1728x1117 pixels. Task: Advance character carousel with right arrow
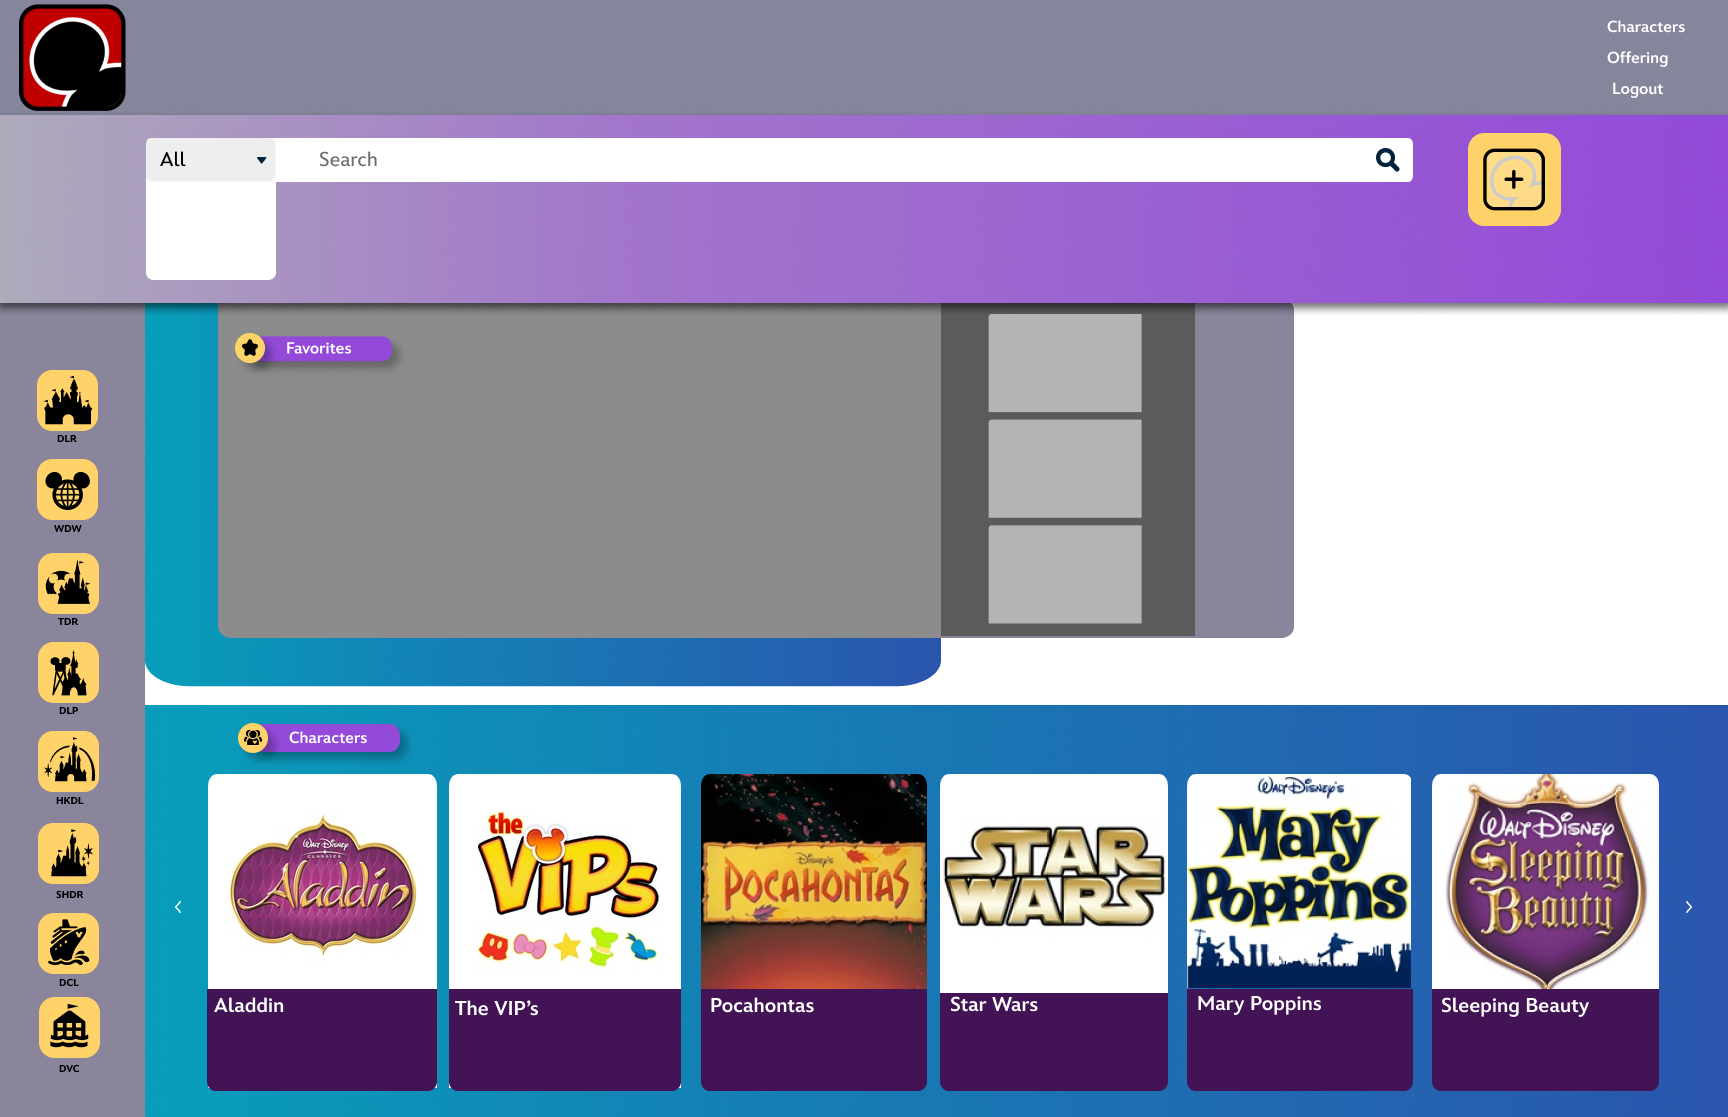tap(1689, 907)
